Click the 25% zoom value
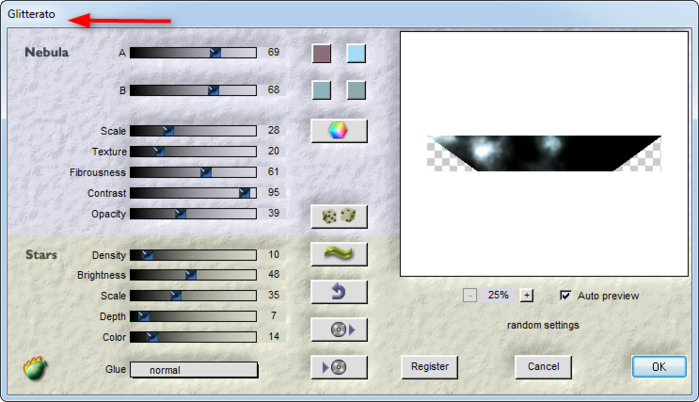 498,295
